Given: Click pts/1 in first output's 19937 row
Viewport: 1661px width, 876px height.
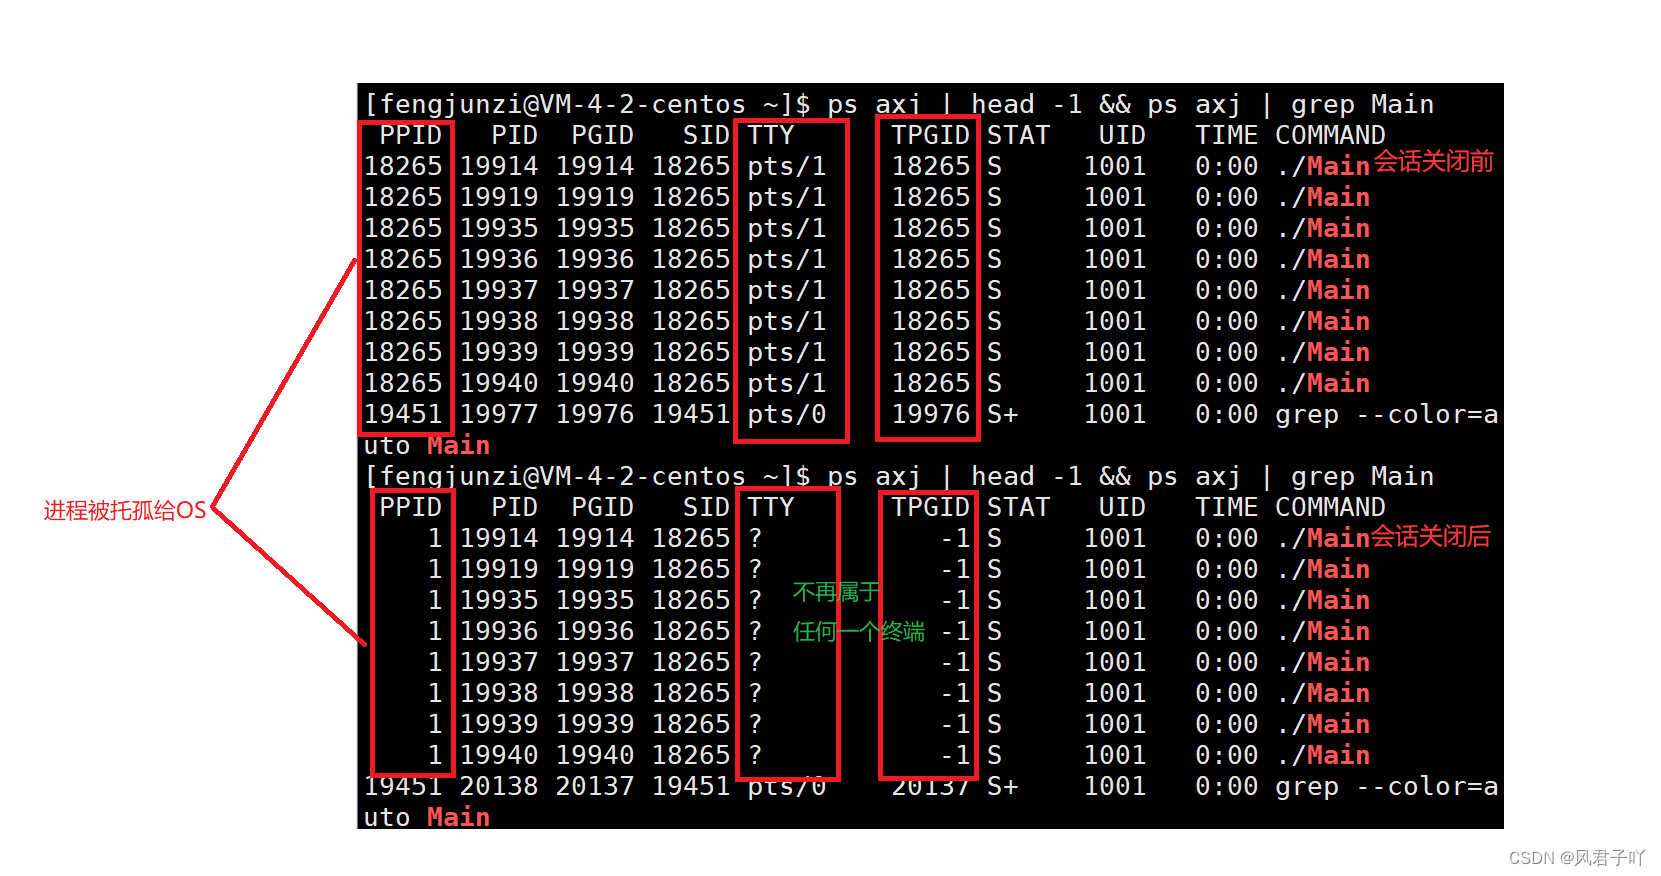Looking at the screenshot, I should (x=787, y=290).
